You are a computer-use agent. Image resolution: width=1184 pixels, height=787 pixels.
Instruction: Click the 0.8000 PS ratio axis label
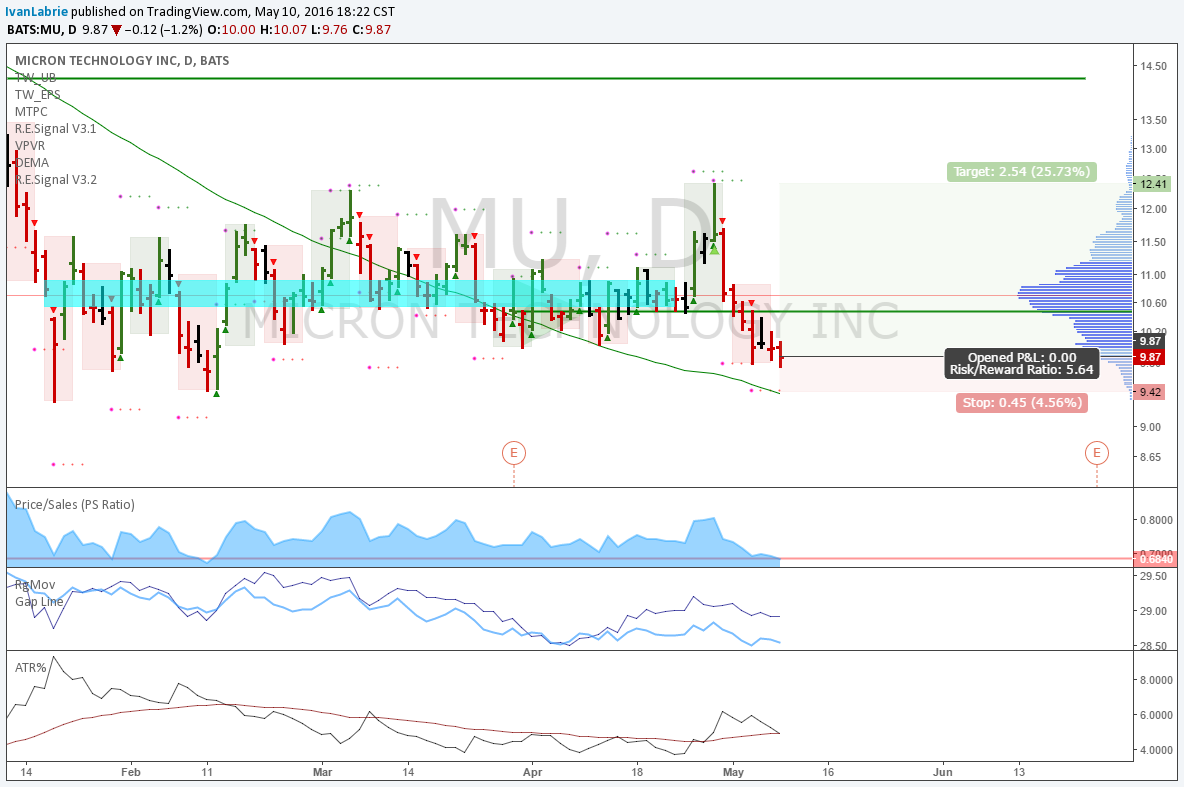tap(1155, 520)
